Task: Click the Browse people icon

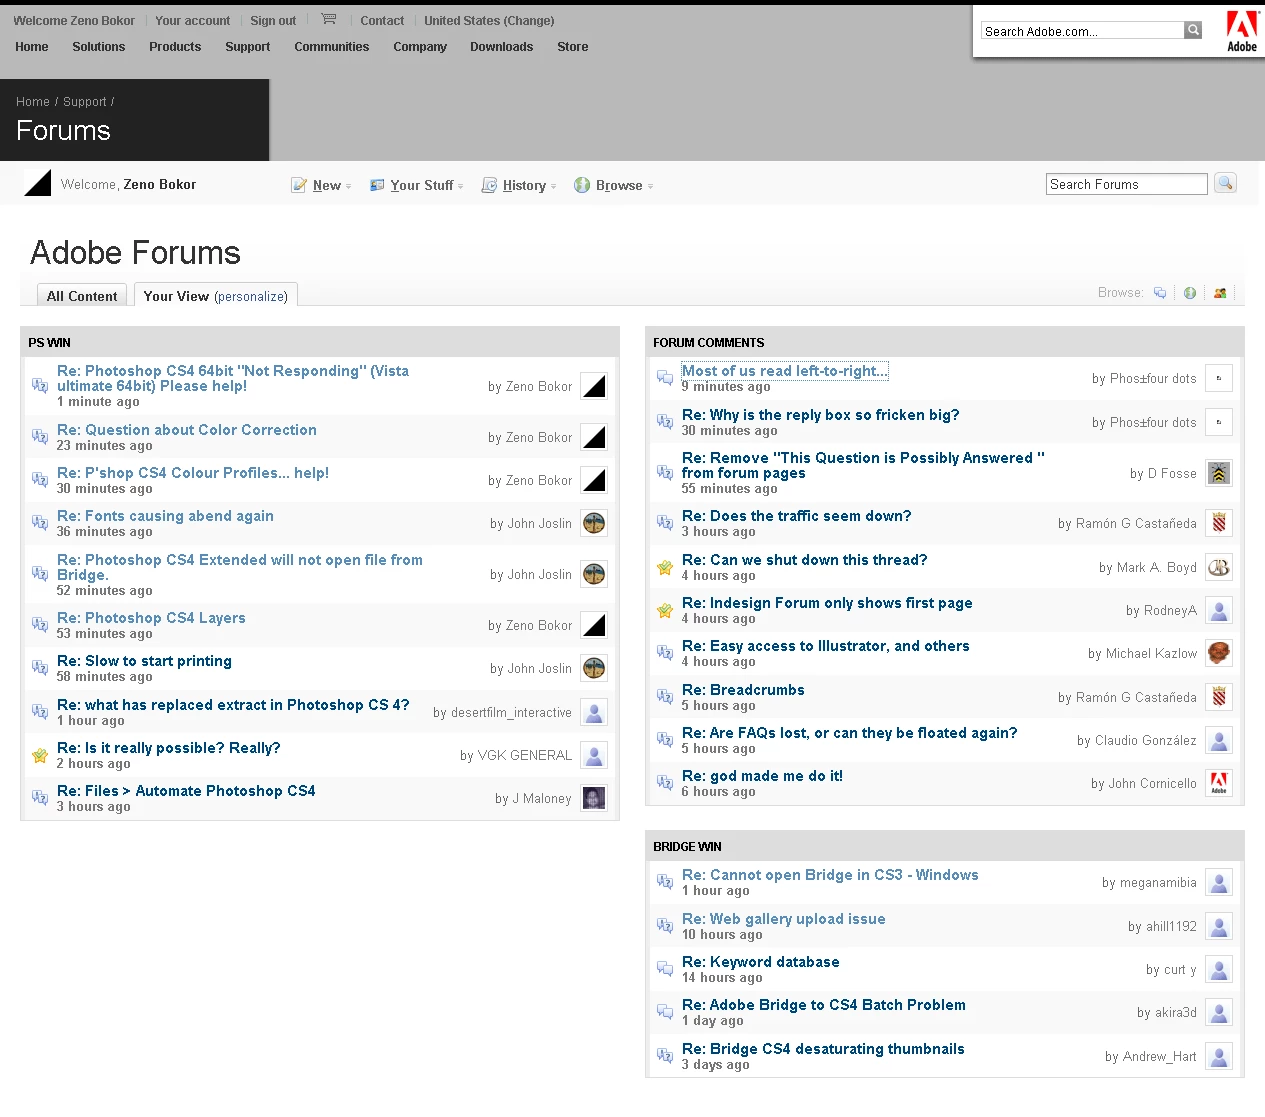Action: coord(1220,293)
